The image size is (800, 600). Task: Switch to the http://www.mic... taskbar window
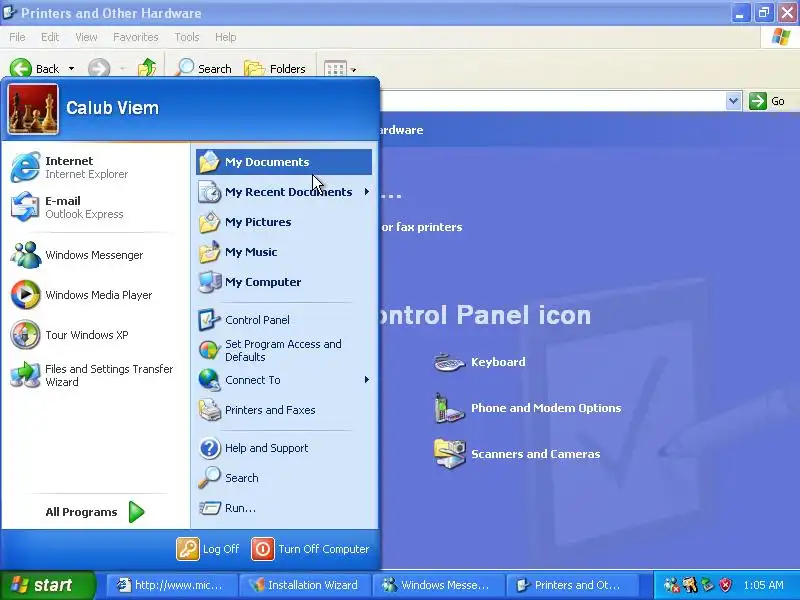point(172,585)
